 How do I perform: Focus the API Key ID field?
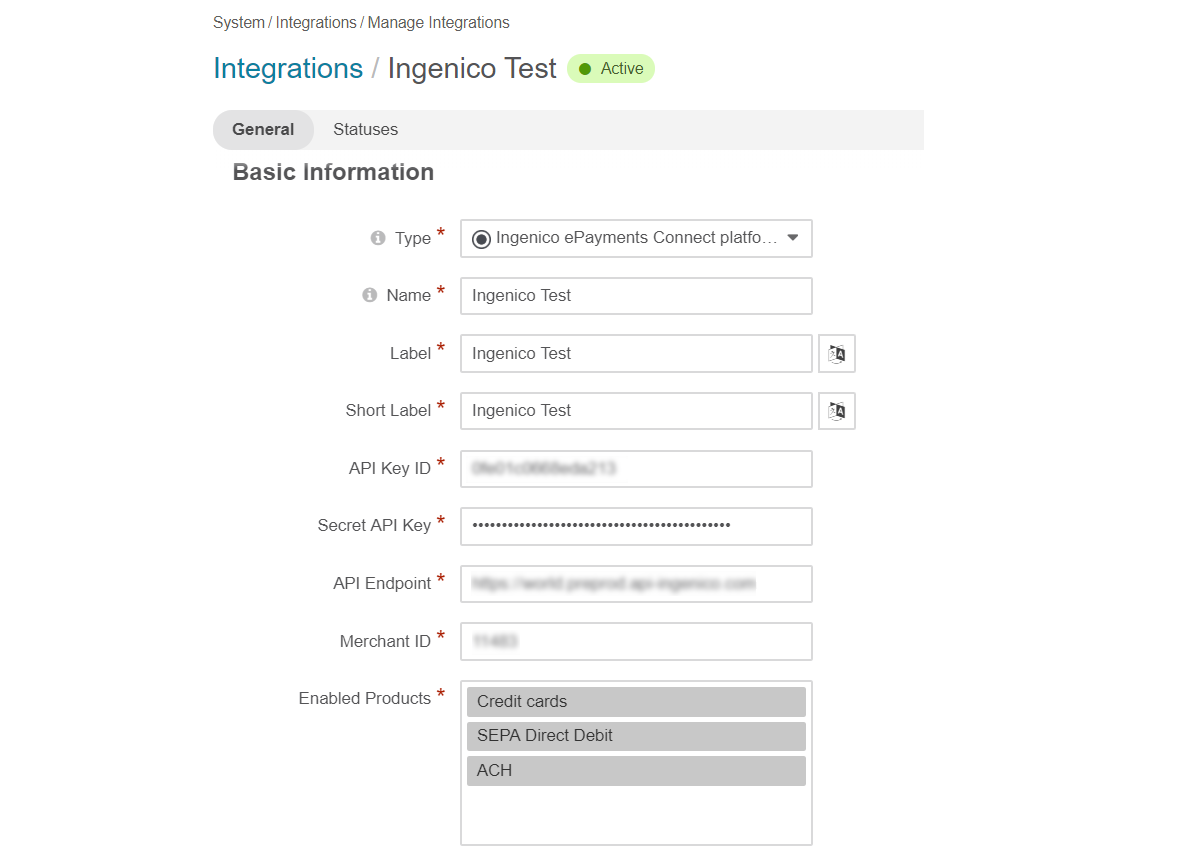pos(636,468)
